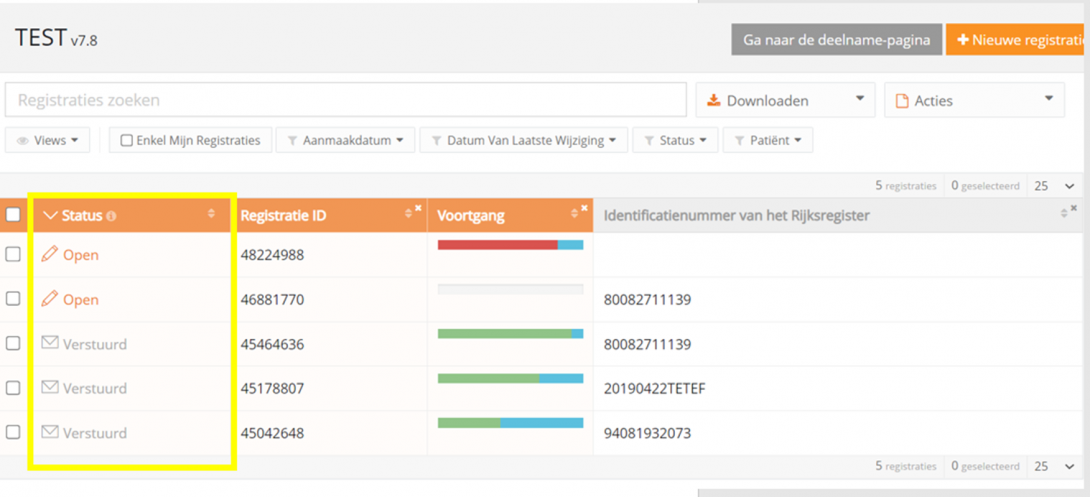This screenshot has width=1090, height=497.
Task: Remove the Registratie ID column via x icon
Action: pos(418,209)
